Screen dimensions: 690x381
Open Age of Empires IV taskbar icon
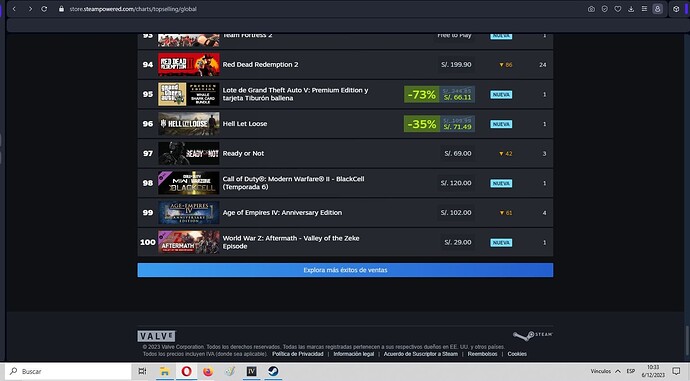(251, 371)
